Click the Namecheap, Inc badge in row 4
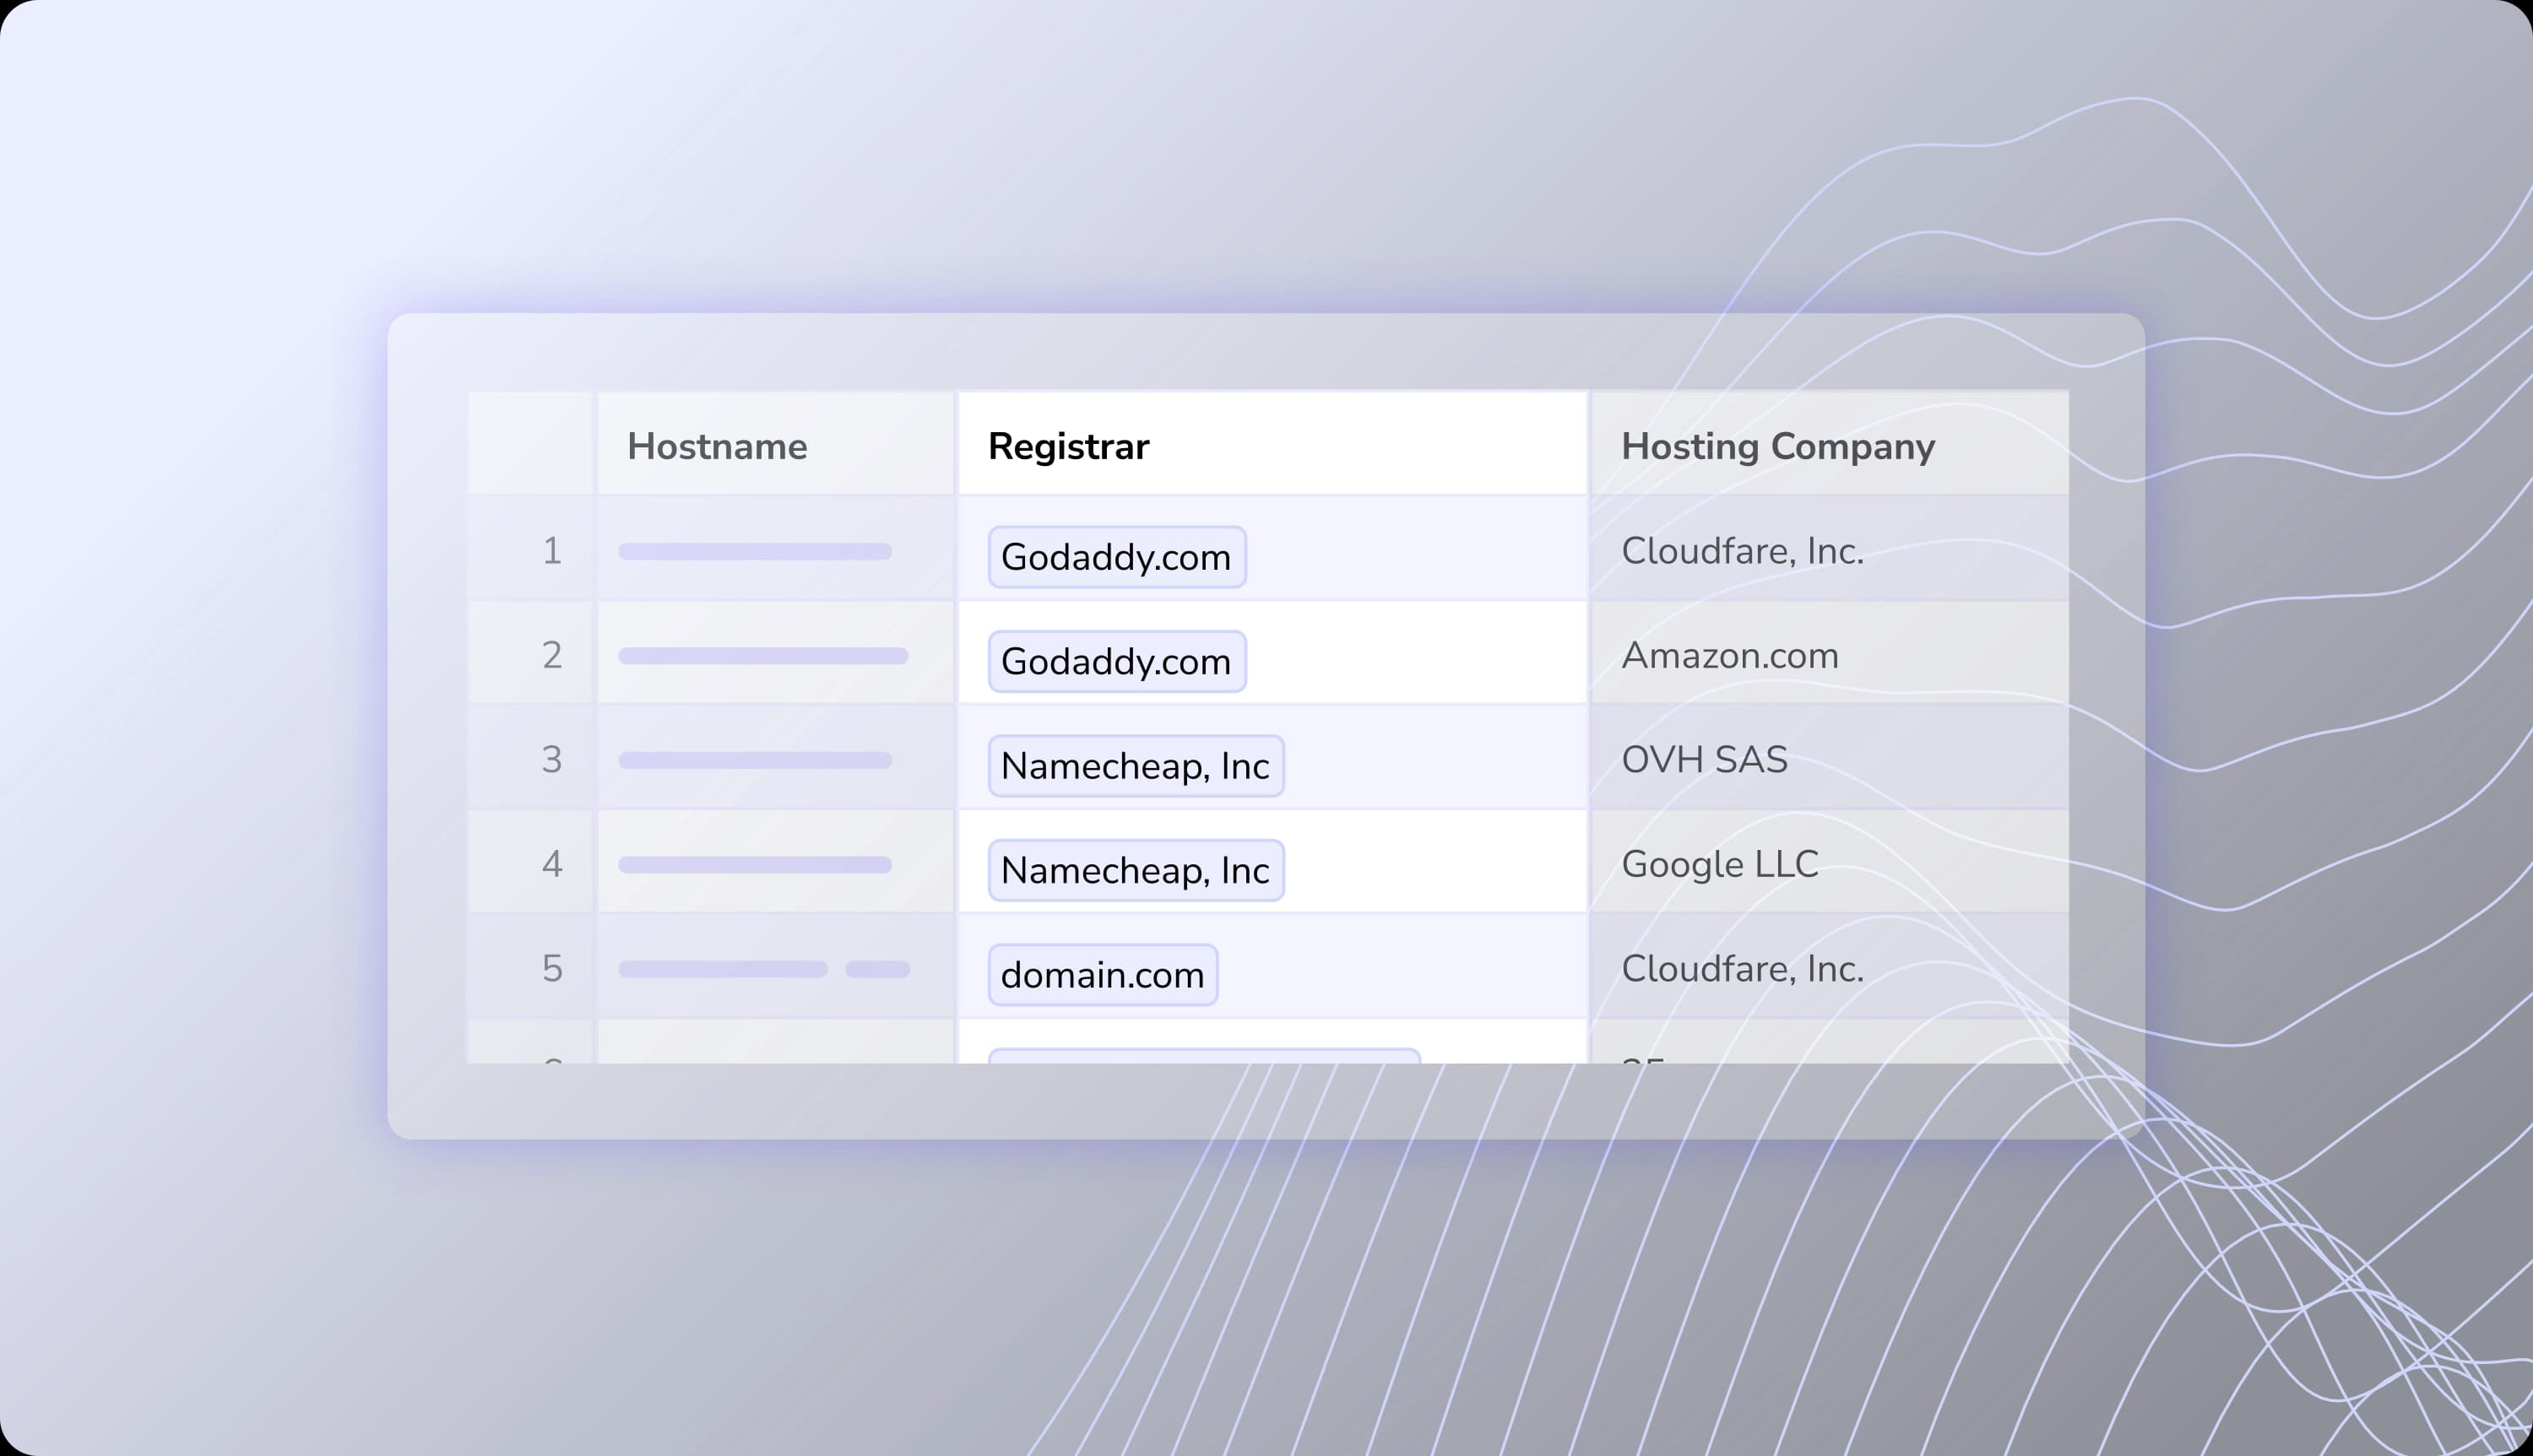The height and width of the screenshot is (1456, 2533). (x=1136, y=869)
